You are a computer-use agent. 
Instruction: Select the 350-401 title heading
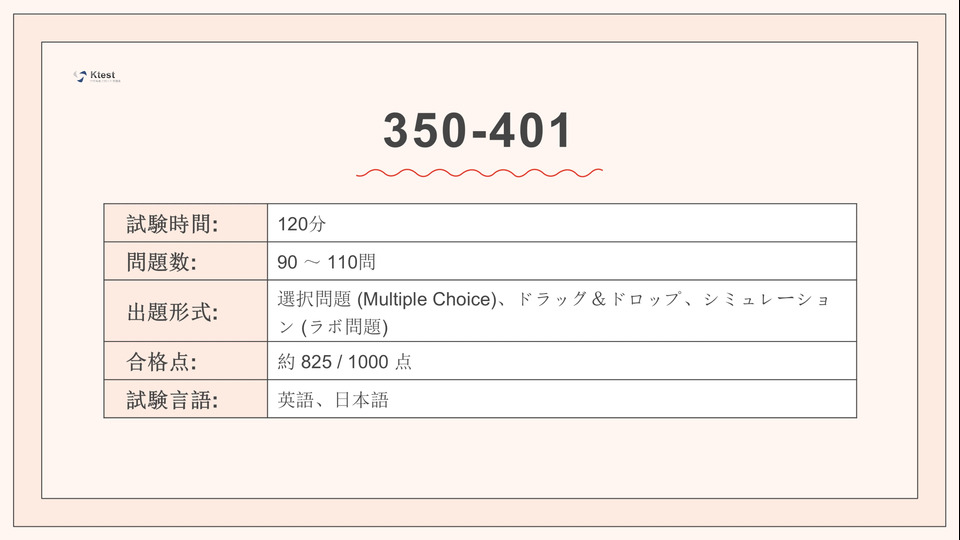coord(479,131)
